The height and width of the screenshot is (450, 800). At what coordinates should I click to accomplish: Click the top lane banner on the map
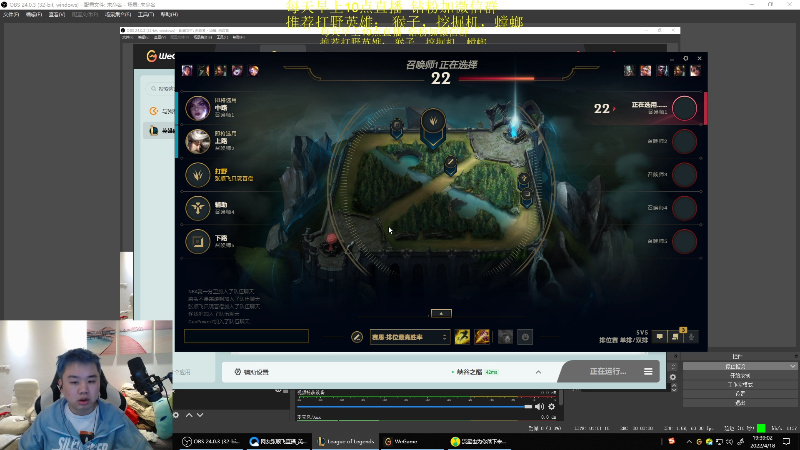tap(397, 129)
